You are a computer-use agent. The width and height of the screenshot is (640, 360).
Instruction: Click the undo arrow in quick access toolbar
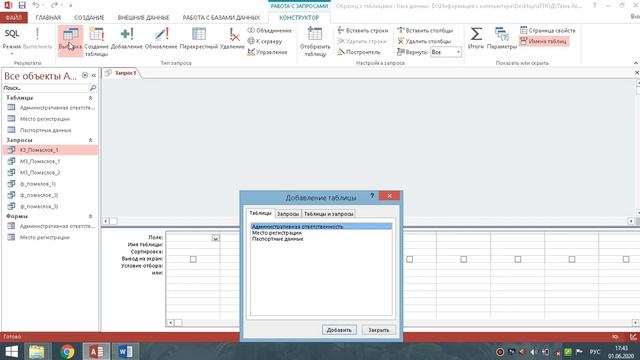coord(36,5)
